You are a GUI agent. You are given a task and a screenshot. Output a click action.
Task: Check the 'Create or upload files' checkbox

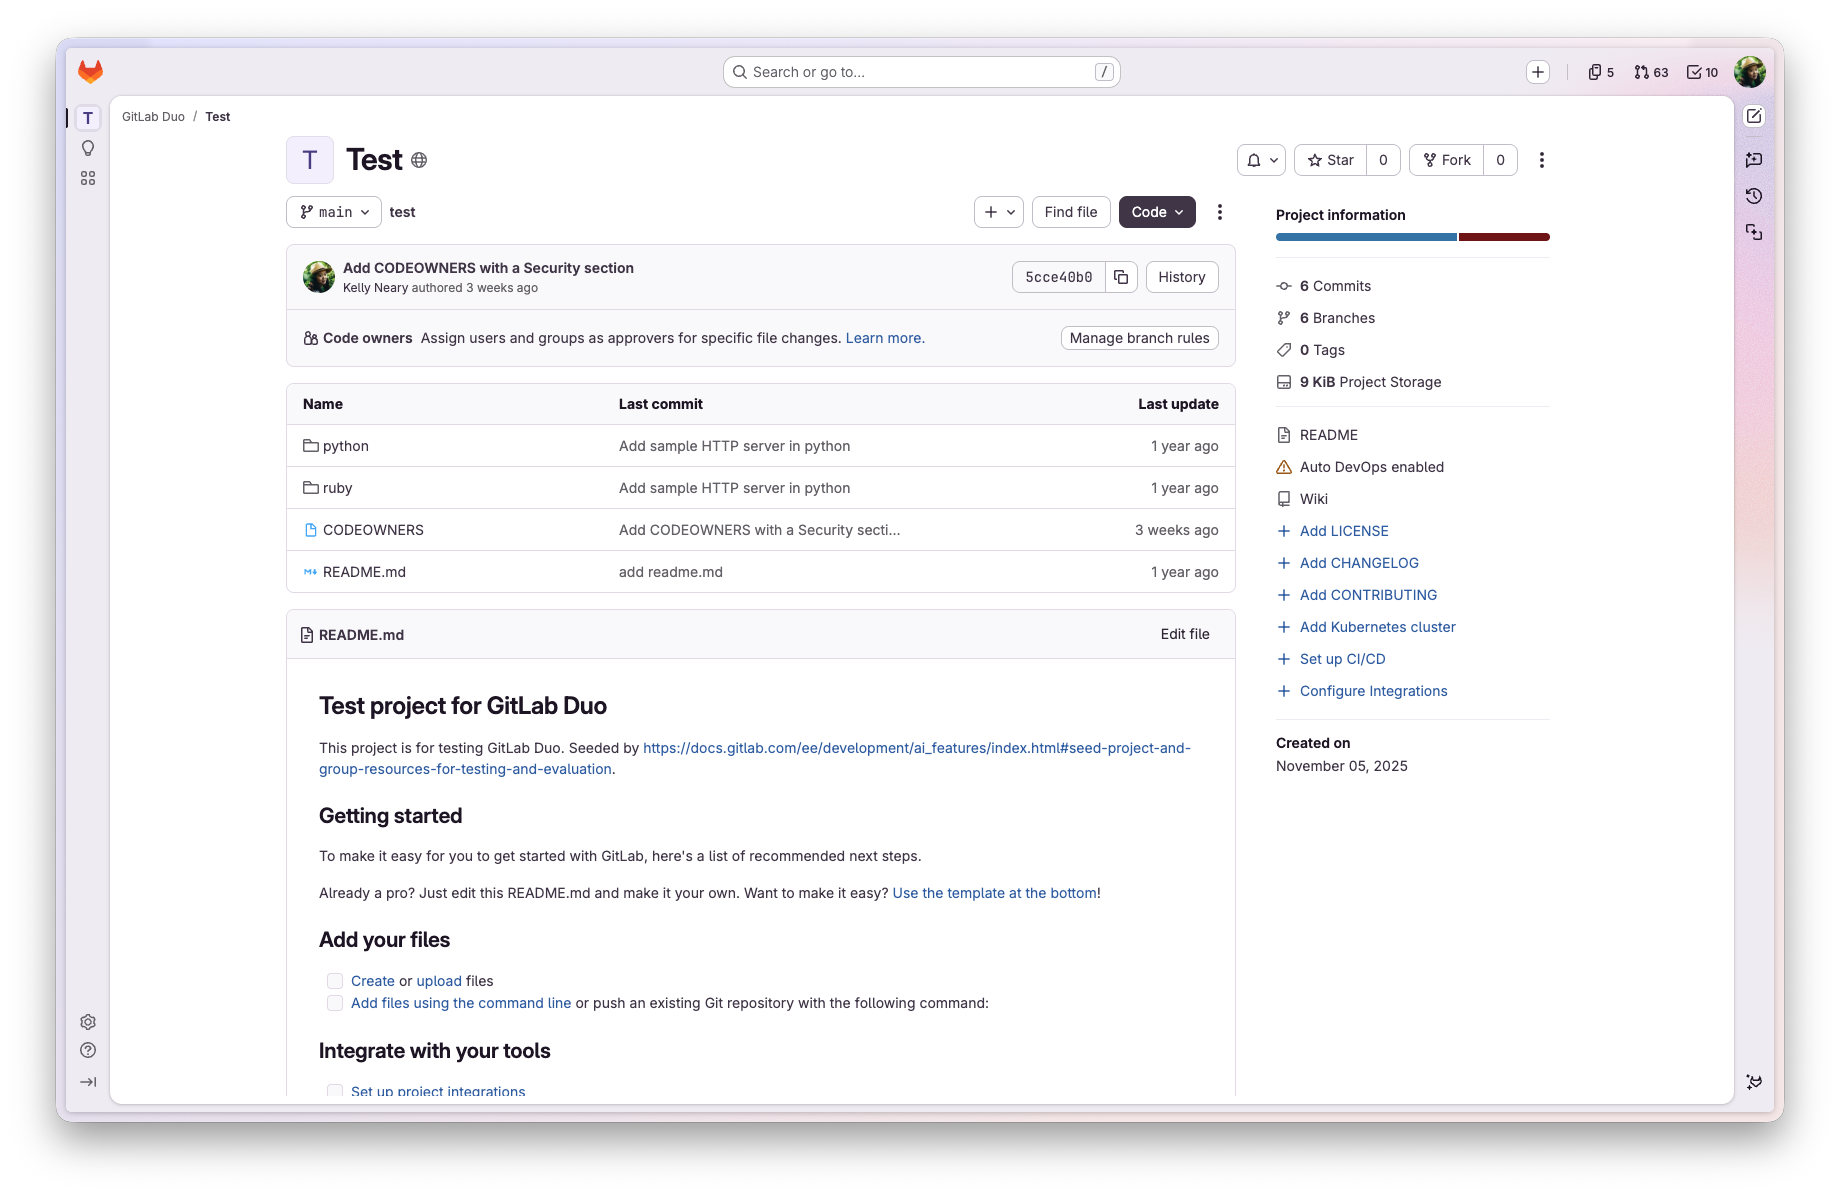click(x=335, y=981)
